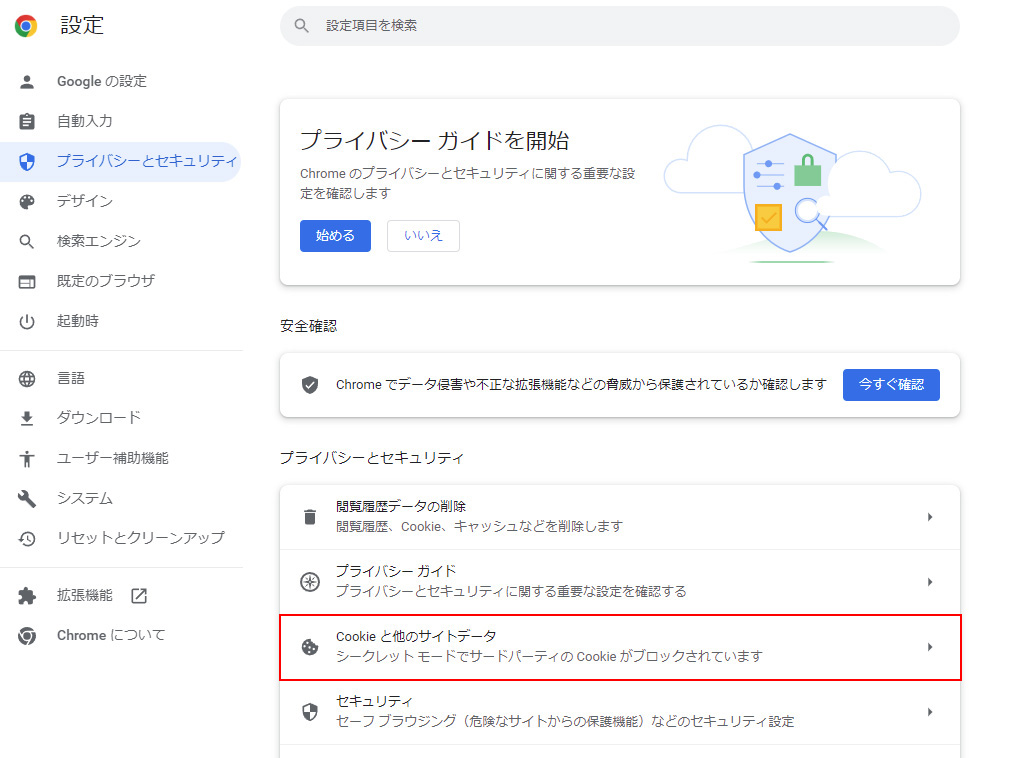Open セキュリティ settings row

[620, 712]
